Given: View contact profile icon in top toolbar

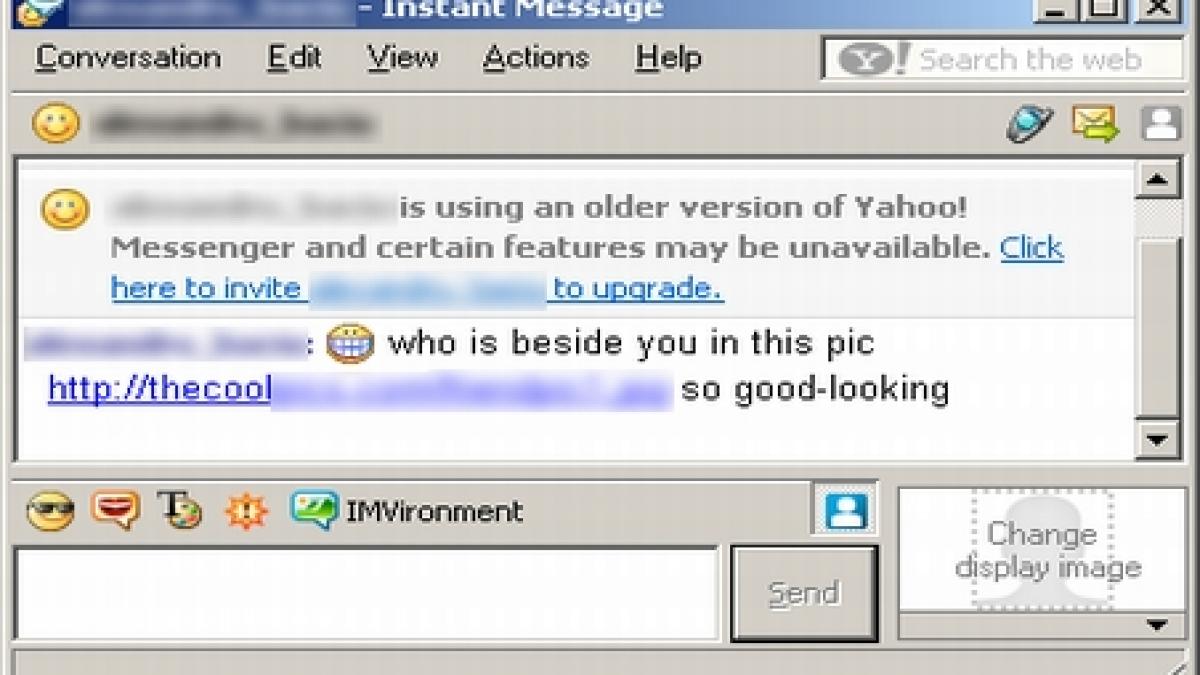Looking at the screenshot, I should tap(1160, 124).
